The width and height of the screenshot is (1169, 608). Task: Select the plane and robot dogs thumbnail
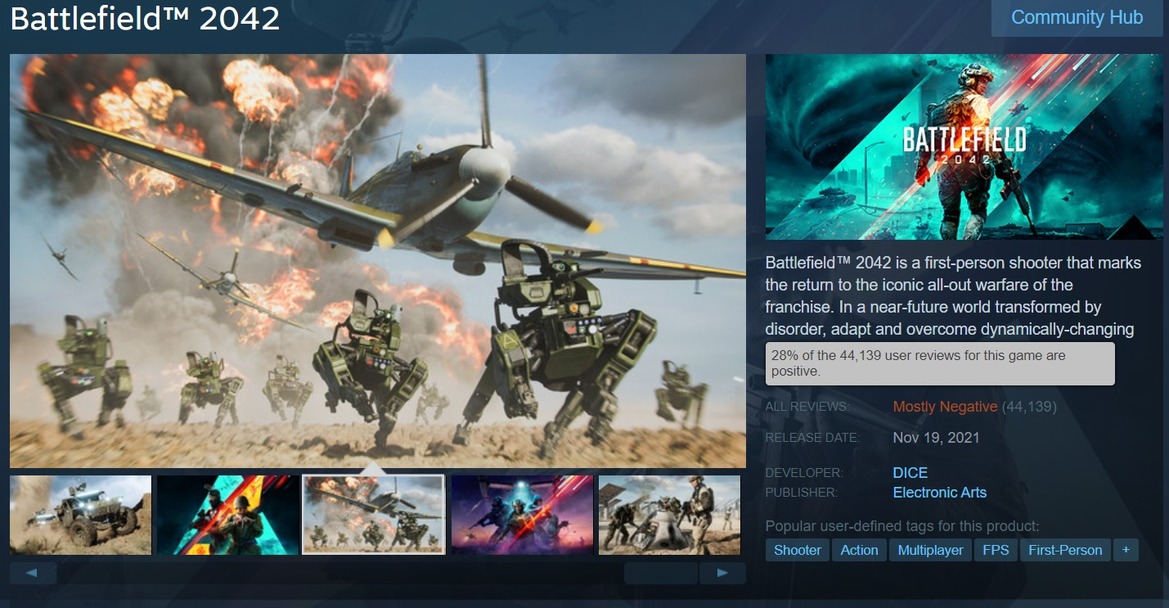pyautogui.click(x=374, y=515)
